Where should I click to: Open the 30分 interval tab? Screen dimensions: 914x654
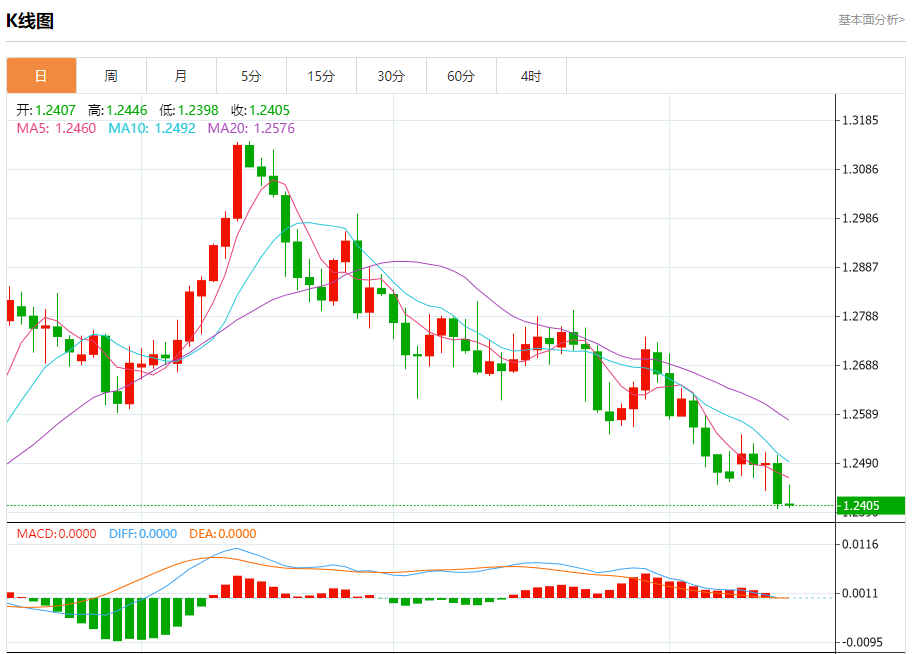tap(391, 76)
